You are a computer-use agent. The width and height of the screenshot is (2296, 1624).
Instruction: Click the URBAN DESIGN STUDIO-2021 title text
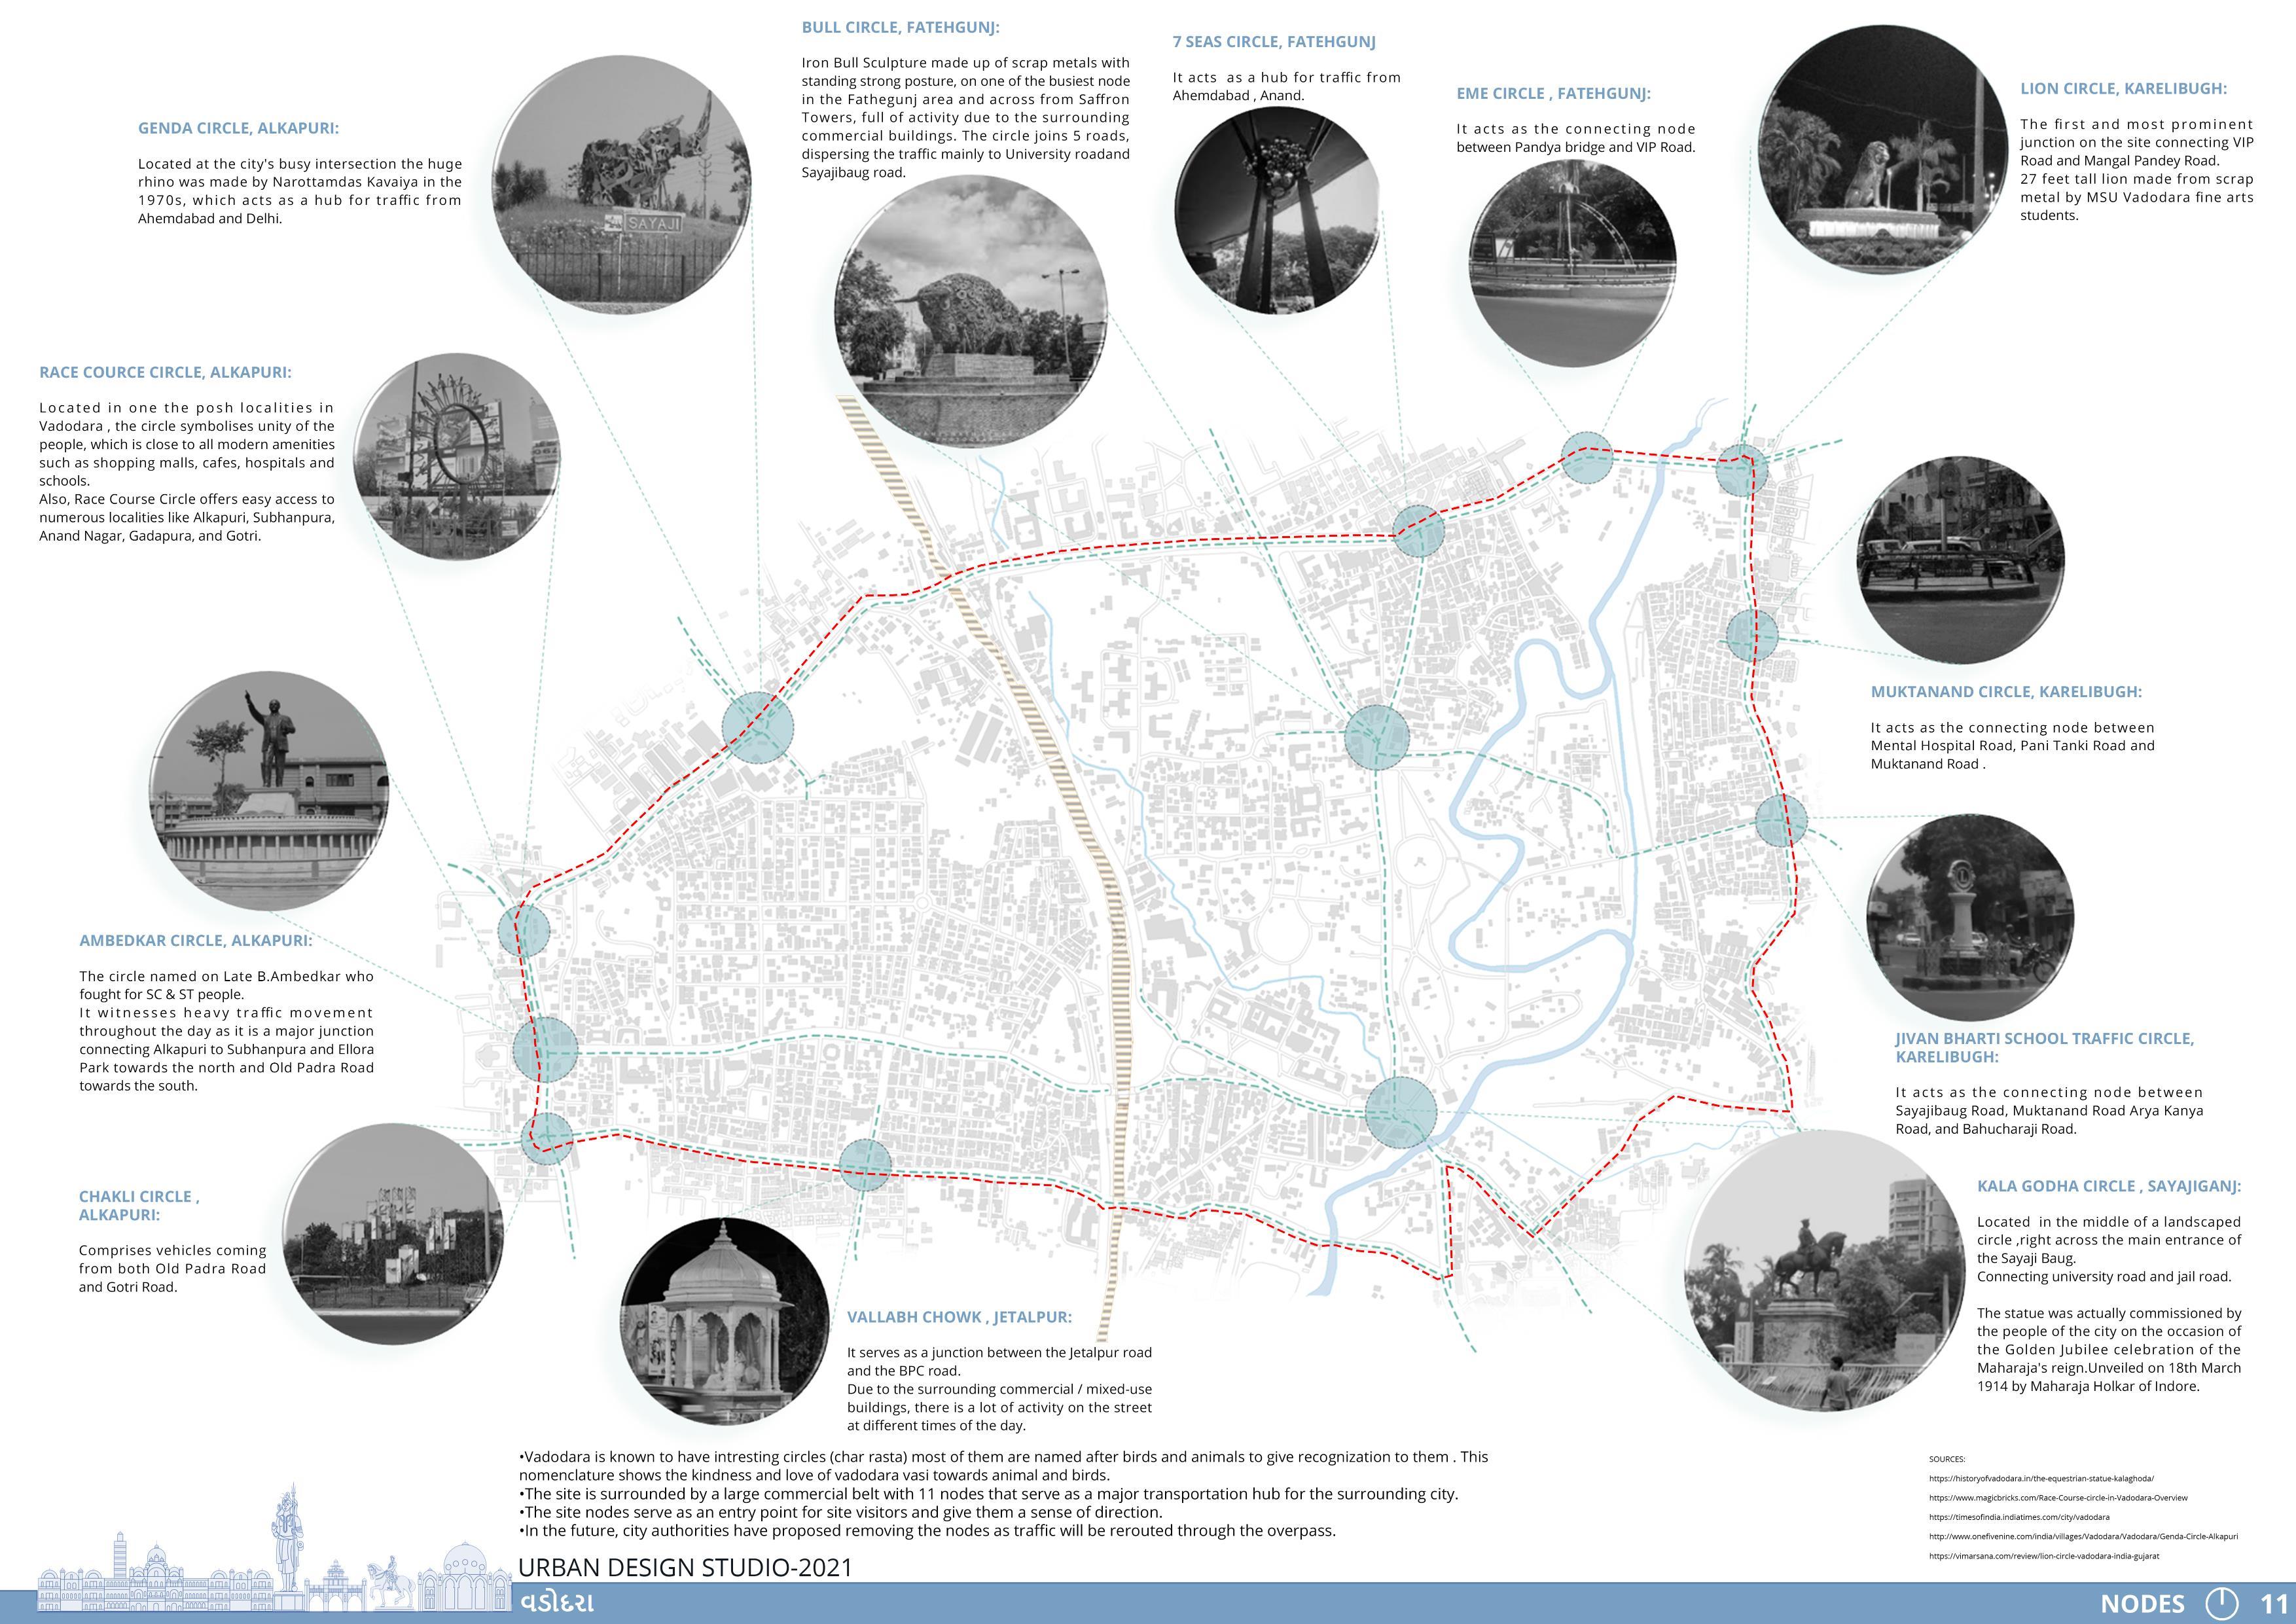[x=685, y=1568]
